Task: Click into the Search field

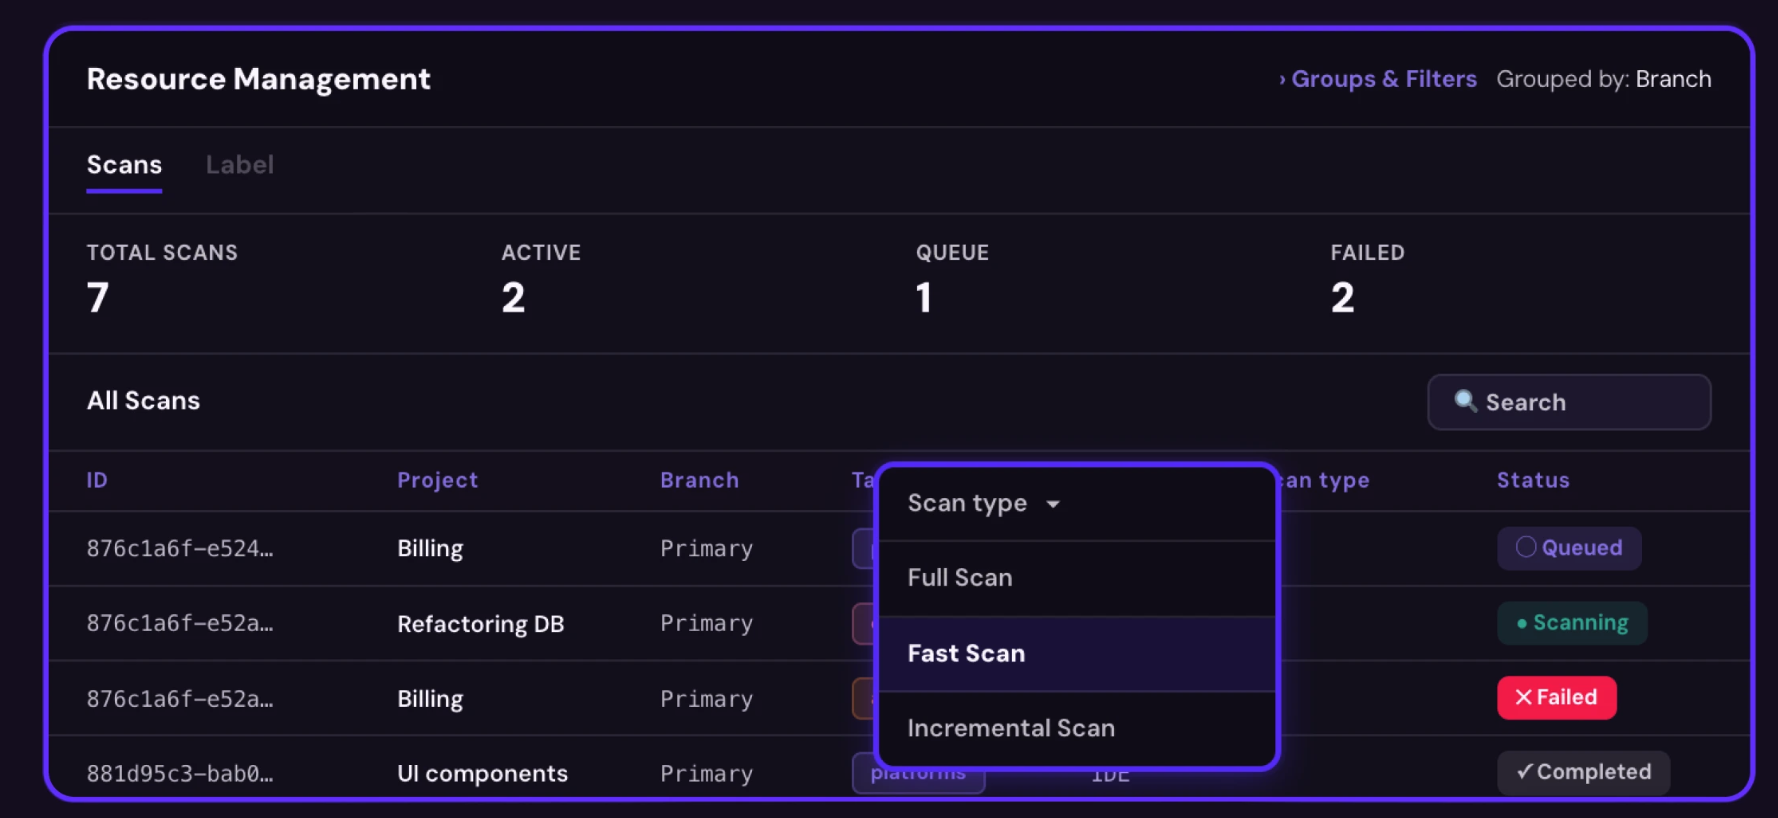Action: pos(1569,402)
